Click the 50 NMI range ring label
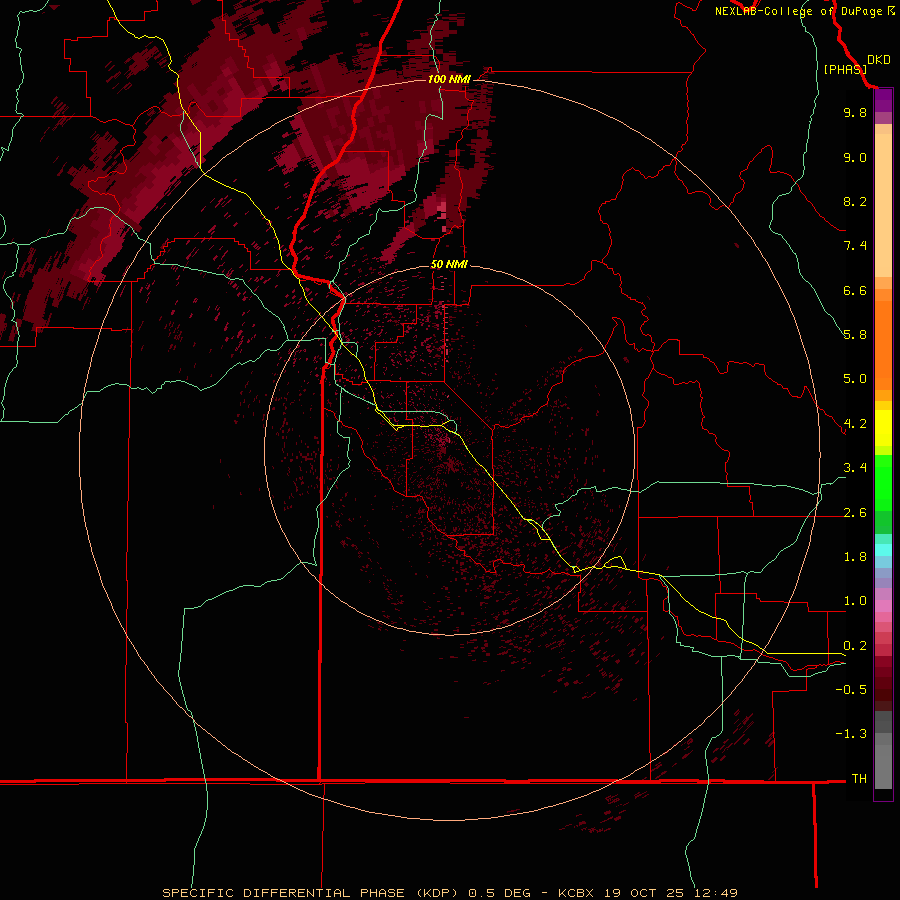900x900 pixels. (449, 264)
